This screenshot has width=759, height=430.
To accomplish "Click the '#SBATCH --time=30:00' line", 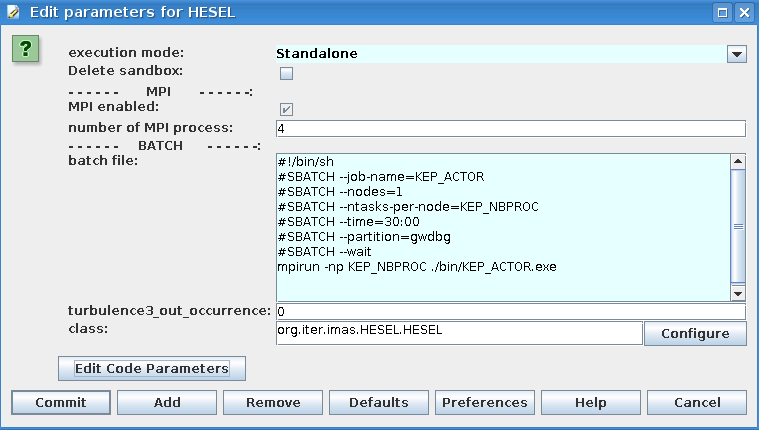I will [x=349, y=222].
